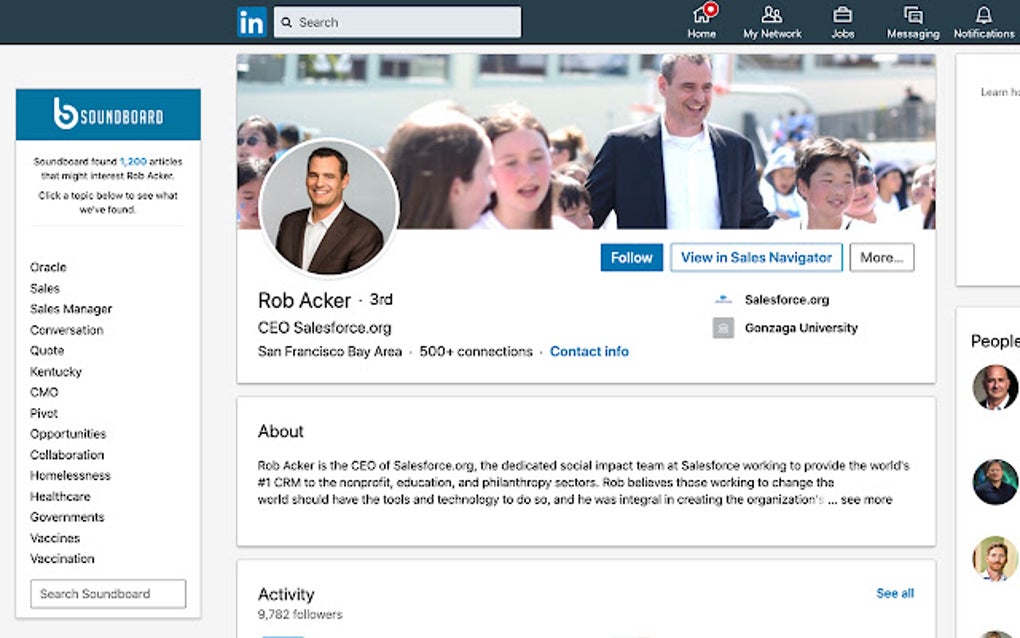Viewport: 1020px width, 638px height.
Task: Click the second person avatar under People
Action: (995, 482)
